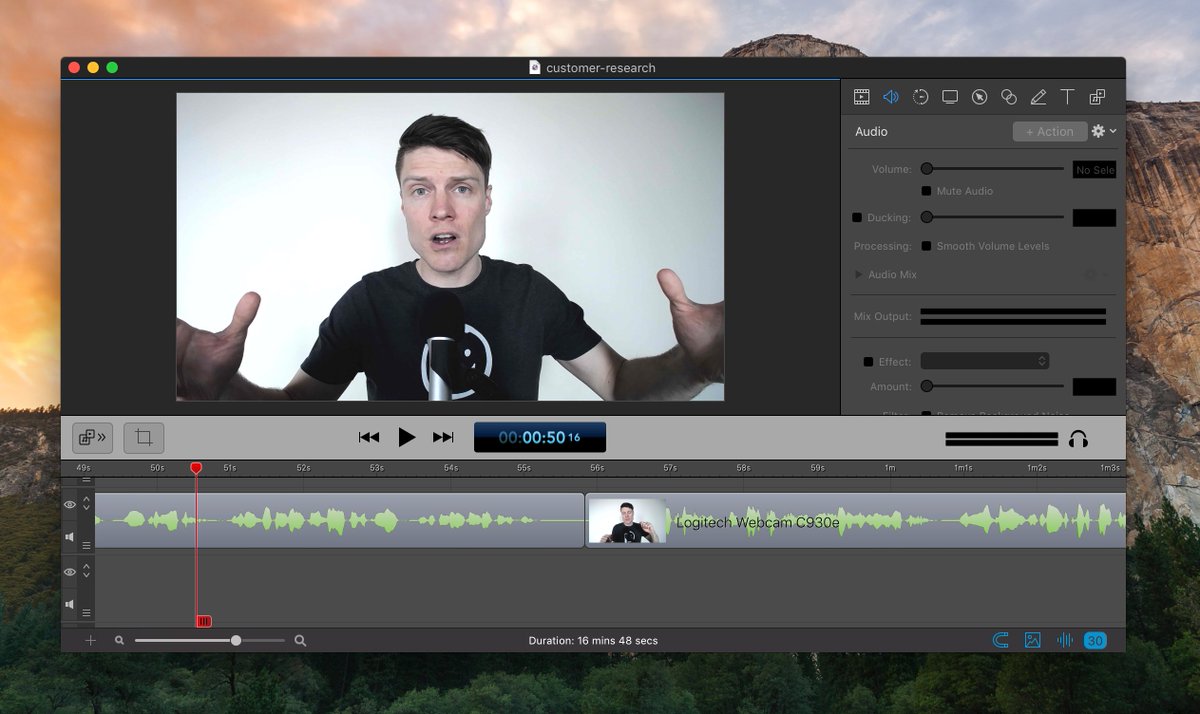The image size is (1200, 714).
Task: Click the Callout pointer icon in inspector
Action: (x=979, y=97)
